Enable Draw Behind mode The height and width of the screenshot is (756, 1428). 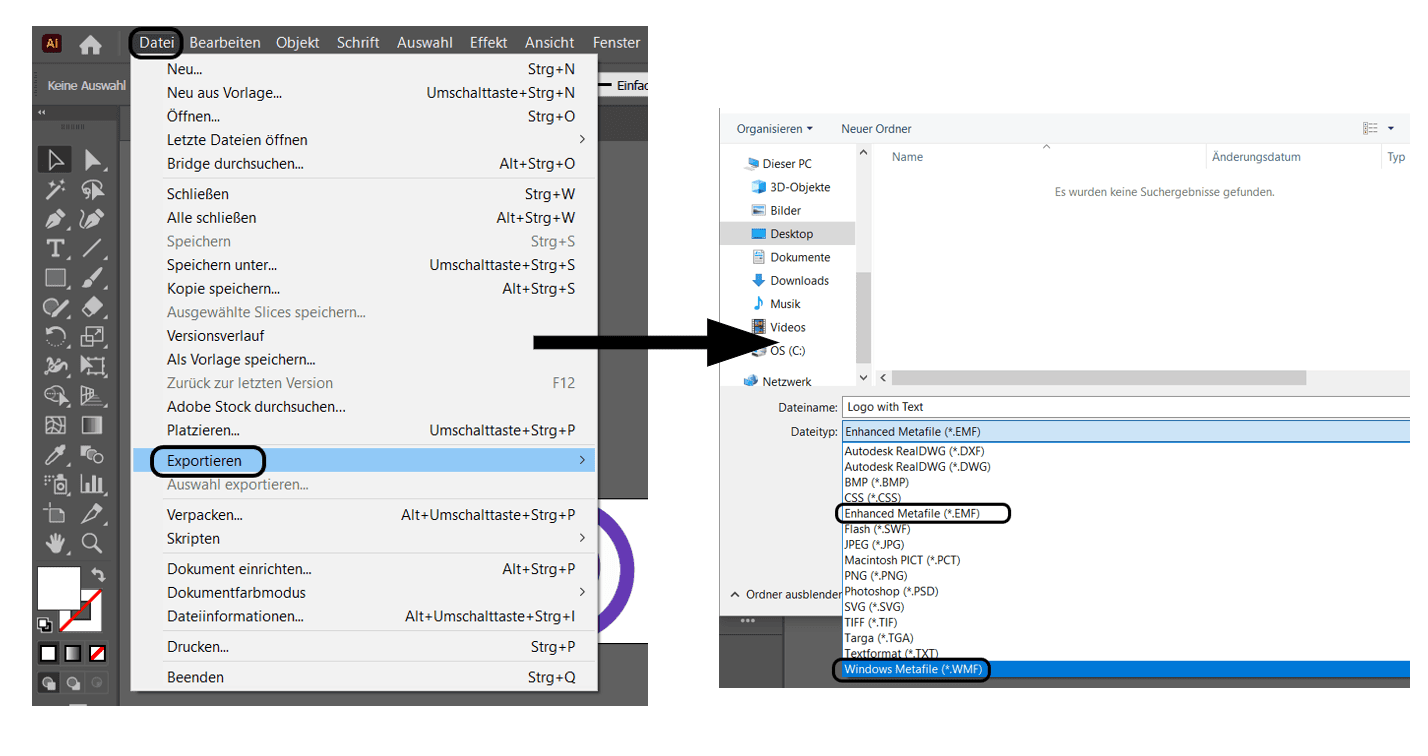pyautogui.click(x=73, y=683)
